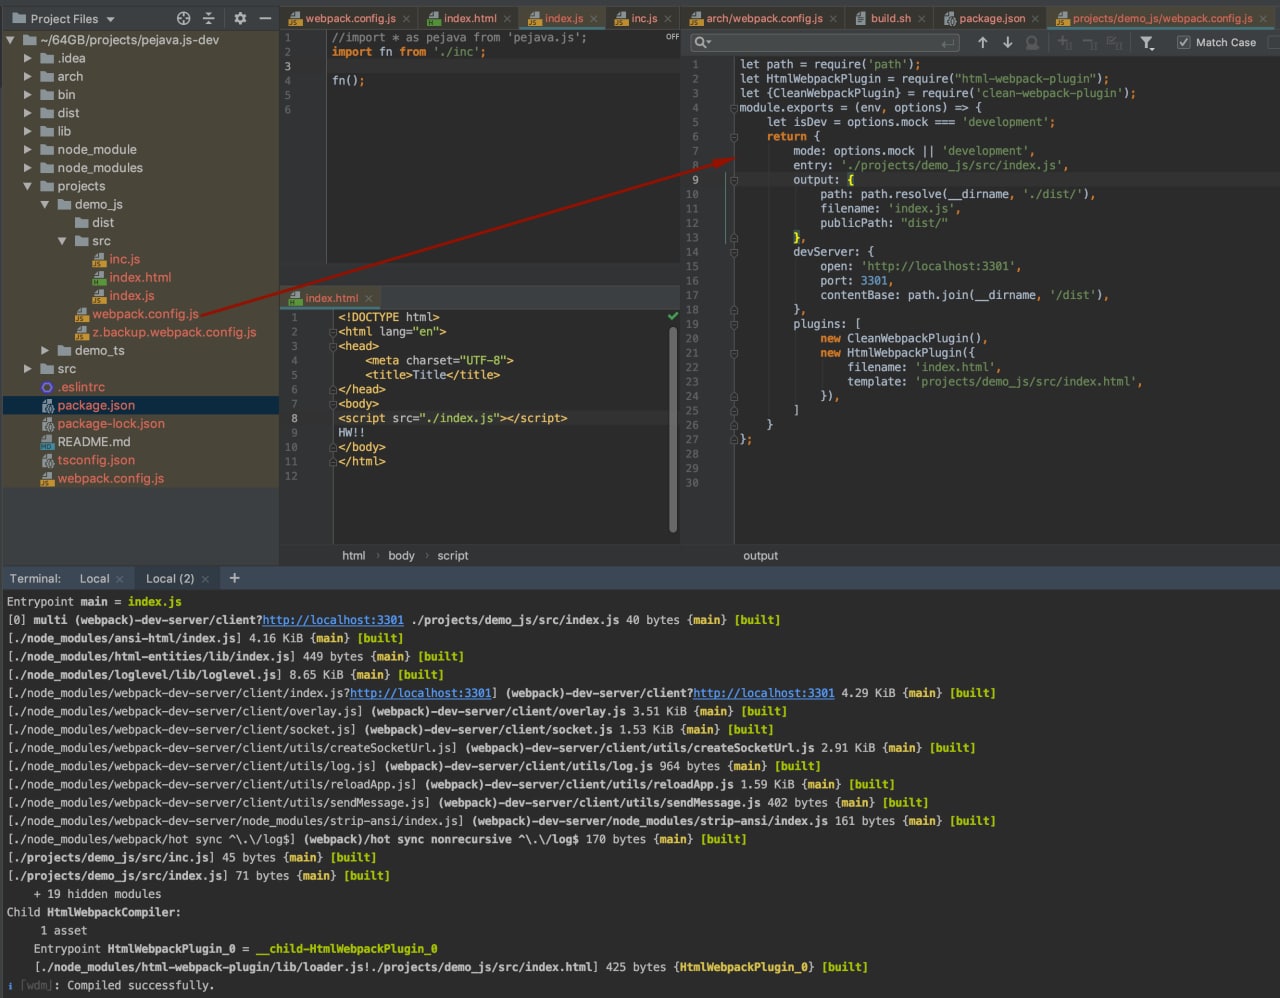Collapse the demo_js folder
Screen dimensions: 1280x998
pos(46,204)
